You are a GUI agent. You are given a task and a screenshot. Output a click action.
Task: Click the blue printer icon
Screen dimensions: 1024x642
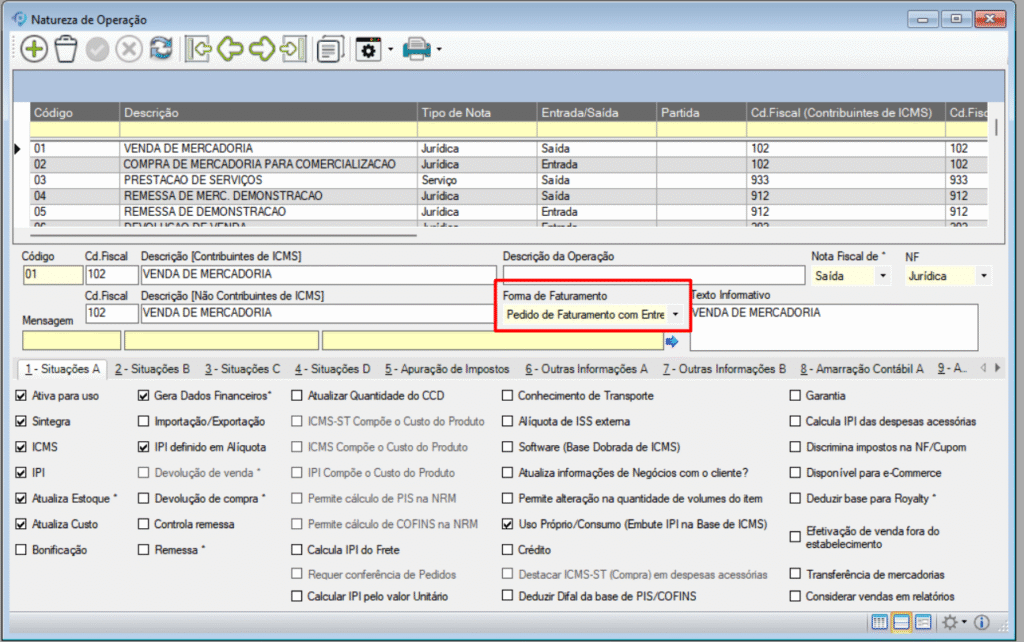[x=416, y=49]
